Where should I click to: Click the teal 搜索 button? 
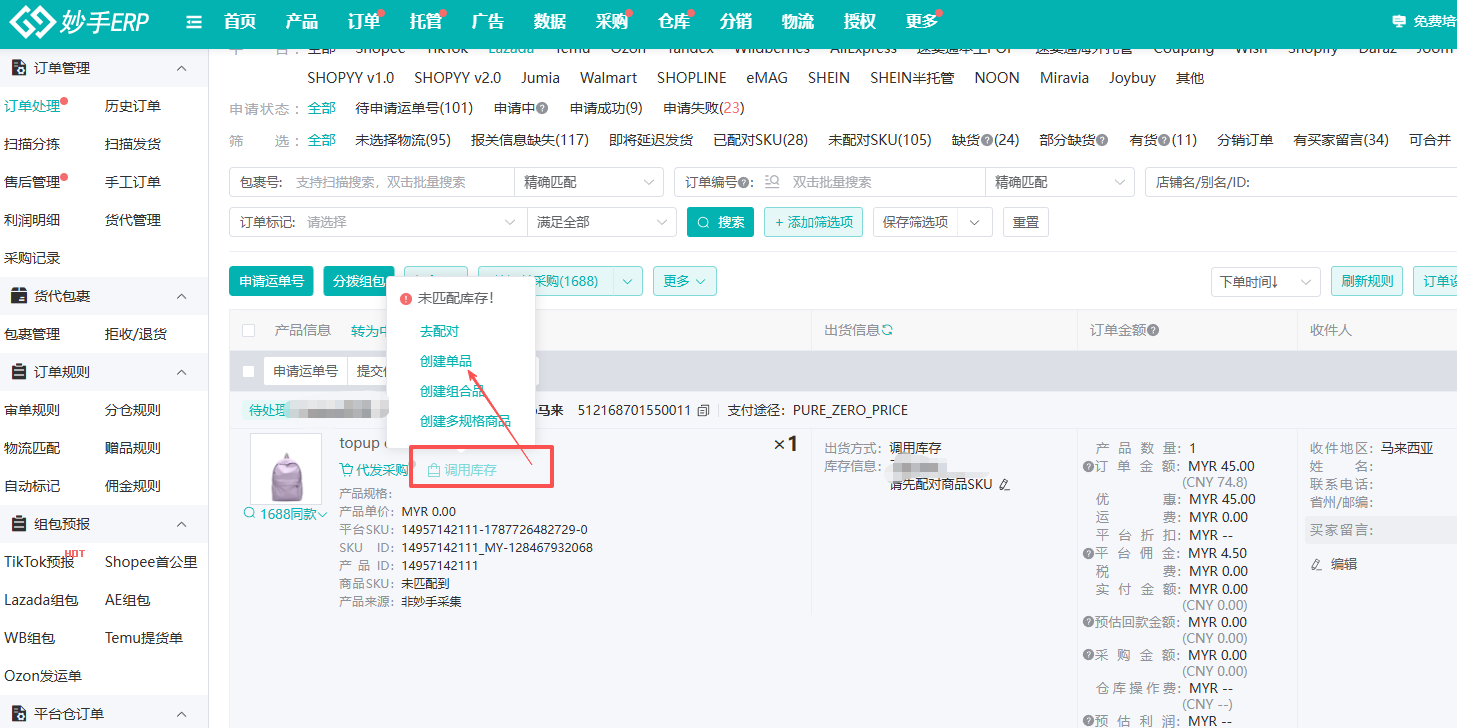[720, 222]
